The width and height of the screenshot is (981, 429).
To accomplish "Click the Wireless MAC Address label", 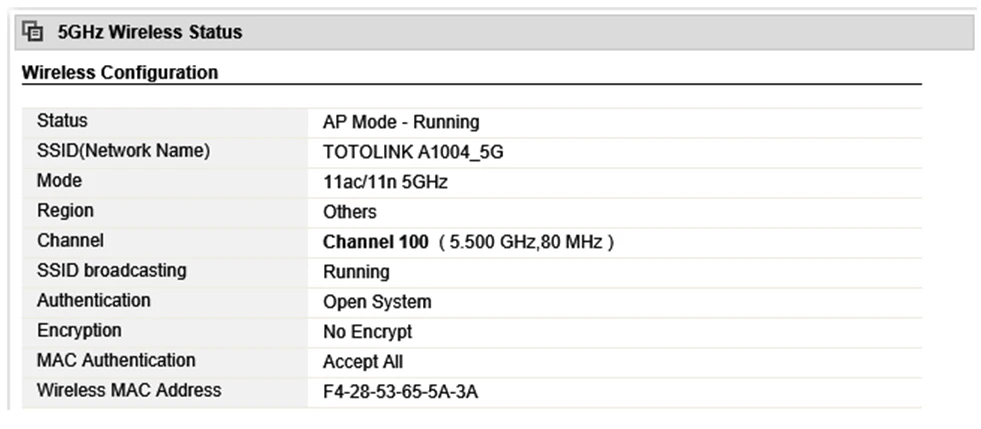I will pos(129,390).
